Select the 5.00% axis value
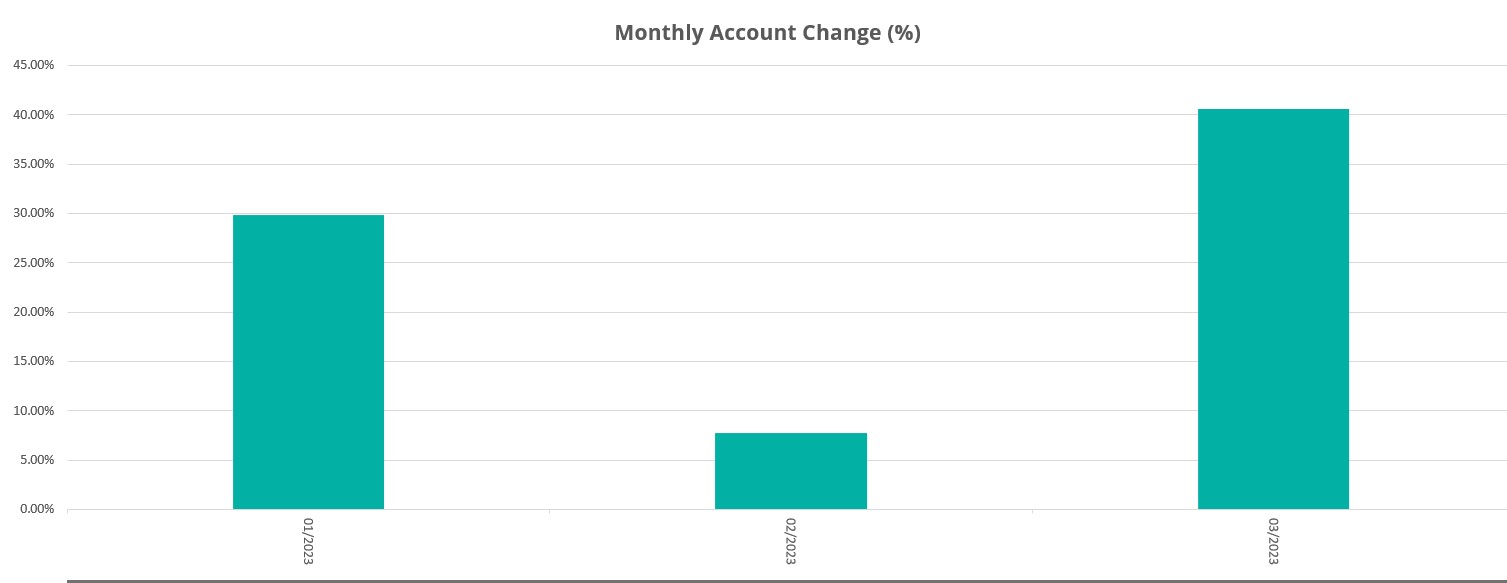This screenshot has height=583, width=1507. click(37, 460)
